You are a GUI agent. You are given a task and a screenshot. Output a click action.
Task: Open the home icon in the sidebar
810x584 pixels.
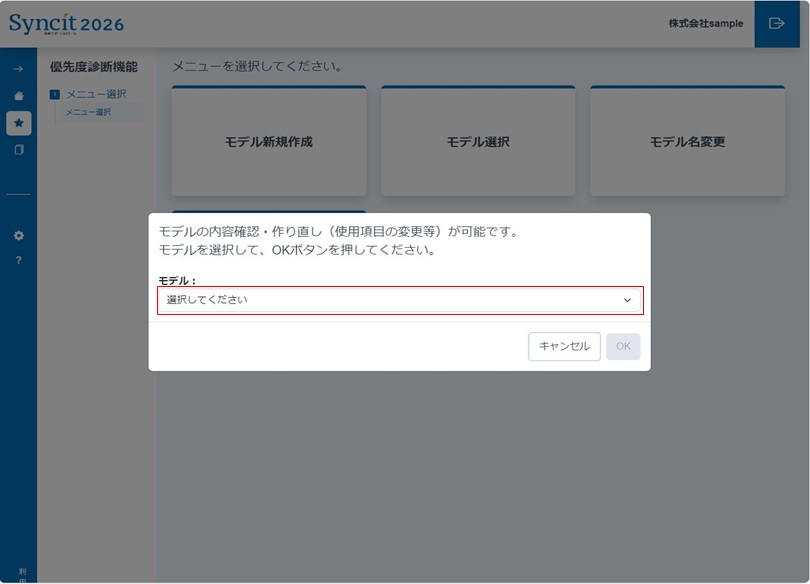pyautogui.click(x=16, y=96)
